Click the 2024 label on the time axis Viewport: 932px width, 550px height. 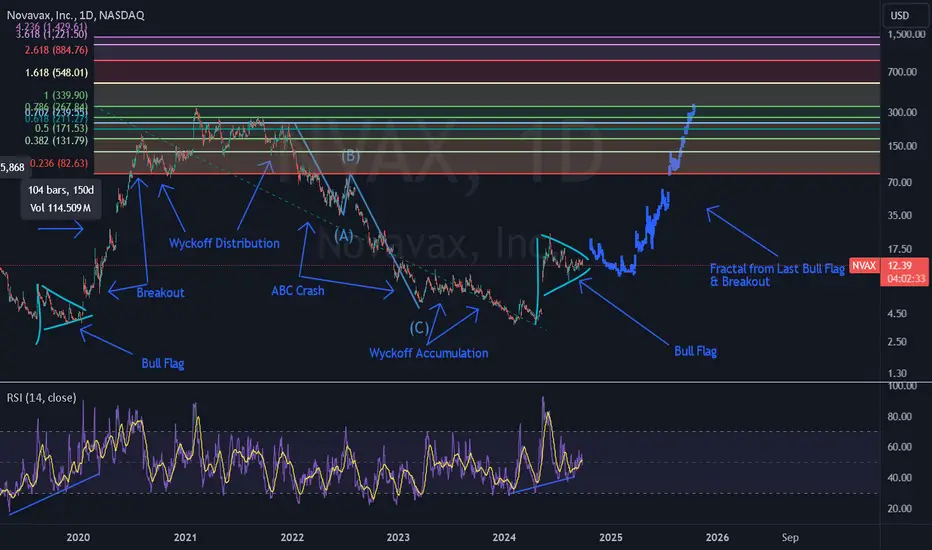point(504,538)
